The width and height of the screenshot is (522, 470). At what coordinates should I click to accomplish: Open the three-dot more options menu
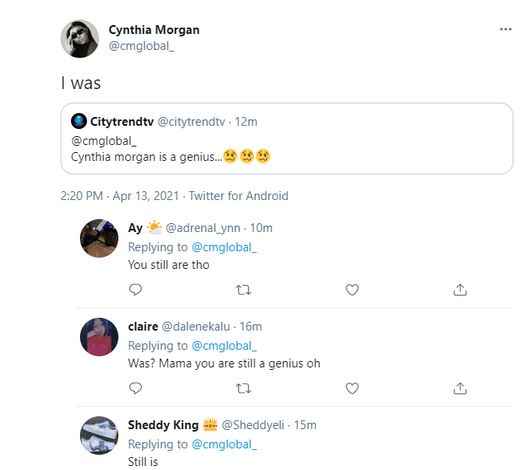(x=505, y=29)
